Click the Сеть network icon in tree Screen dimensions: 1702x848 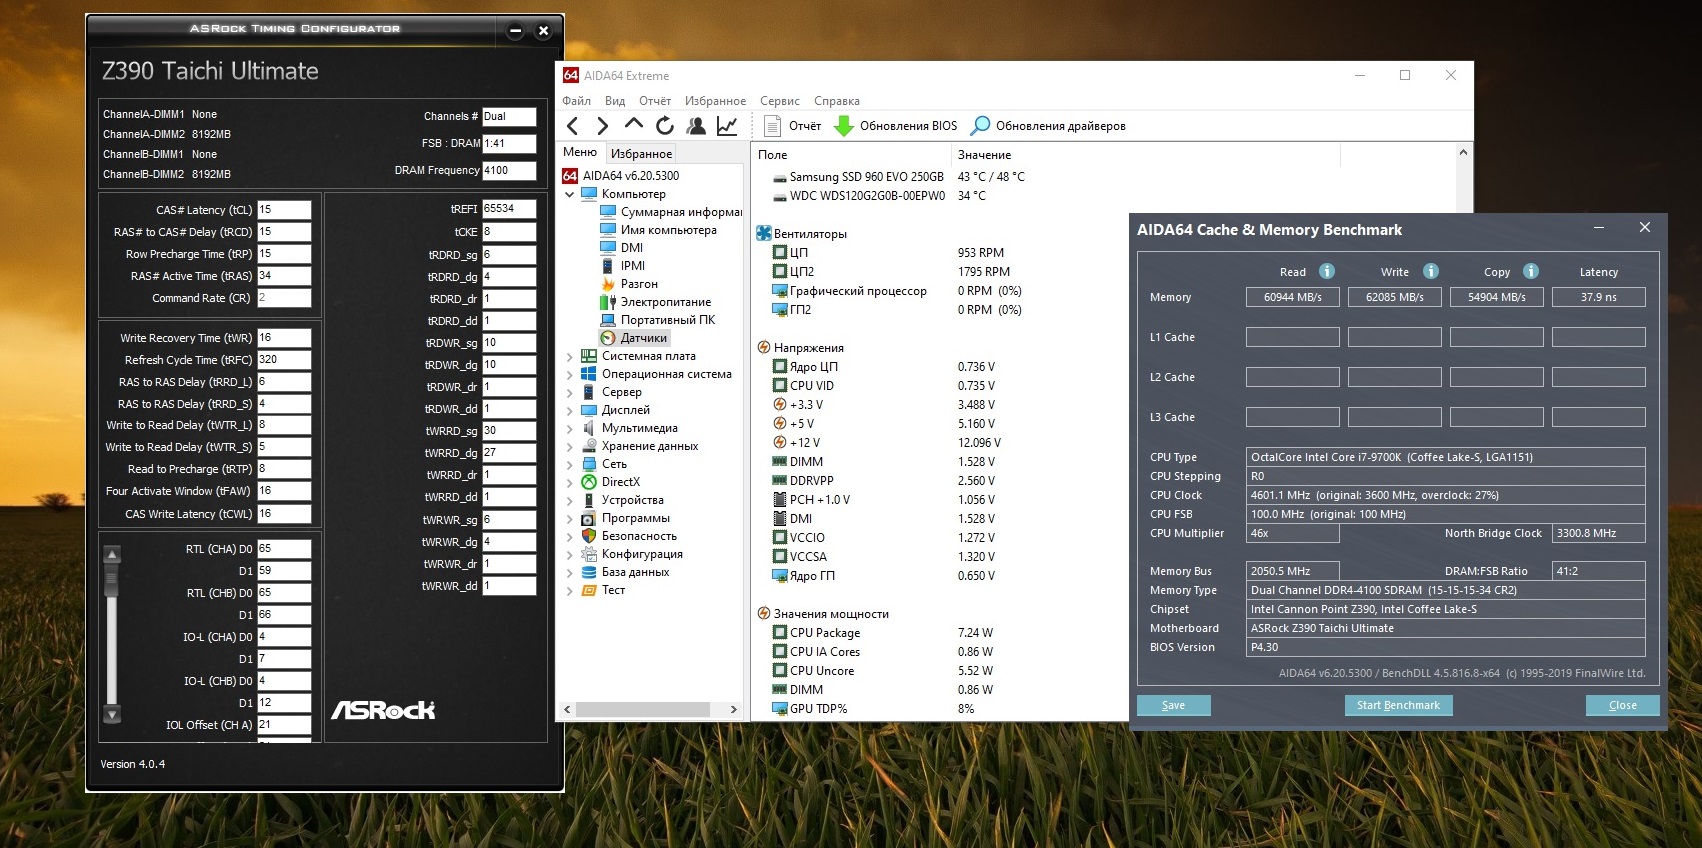(x=589, y=464)
